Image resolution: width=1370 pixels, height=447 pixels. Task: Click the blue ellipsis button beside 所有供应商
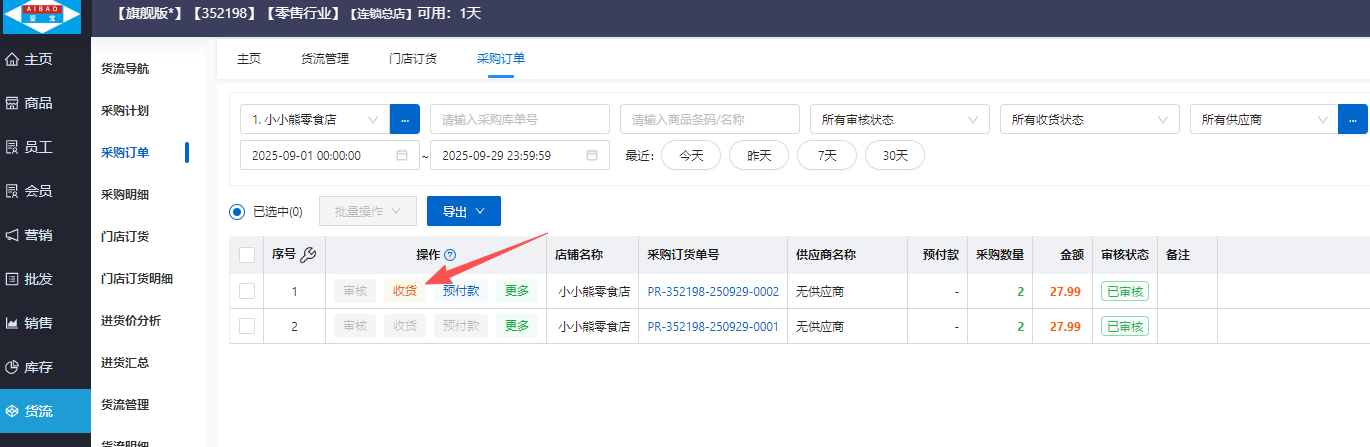[x=1353, y=119]
